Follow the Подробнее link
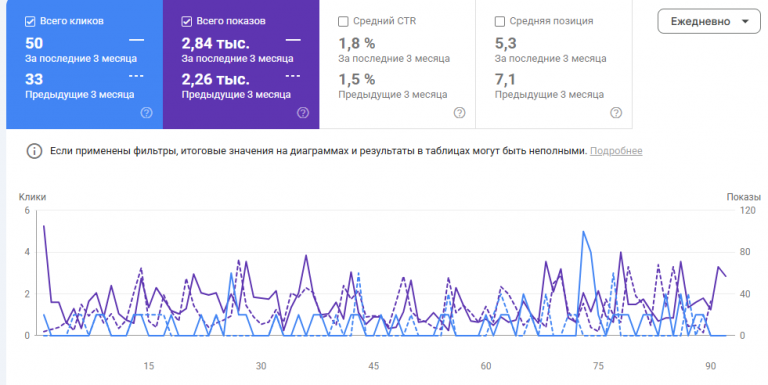 coord(616,151)
